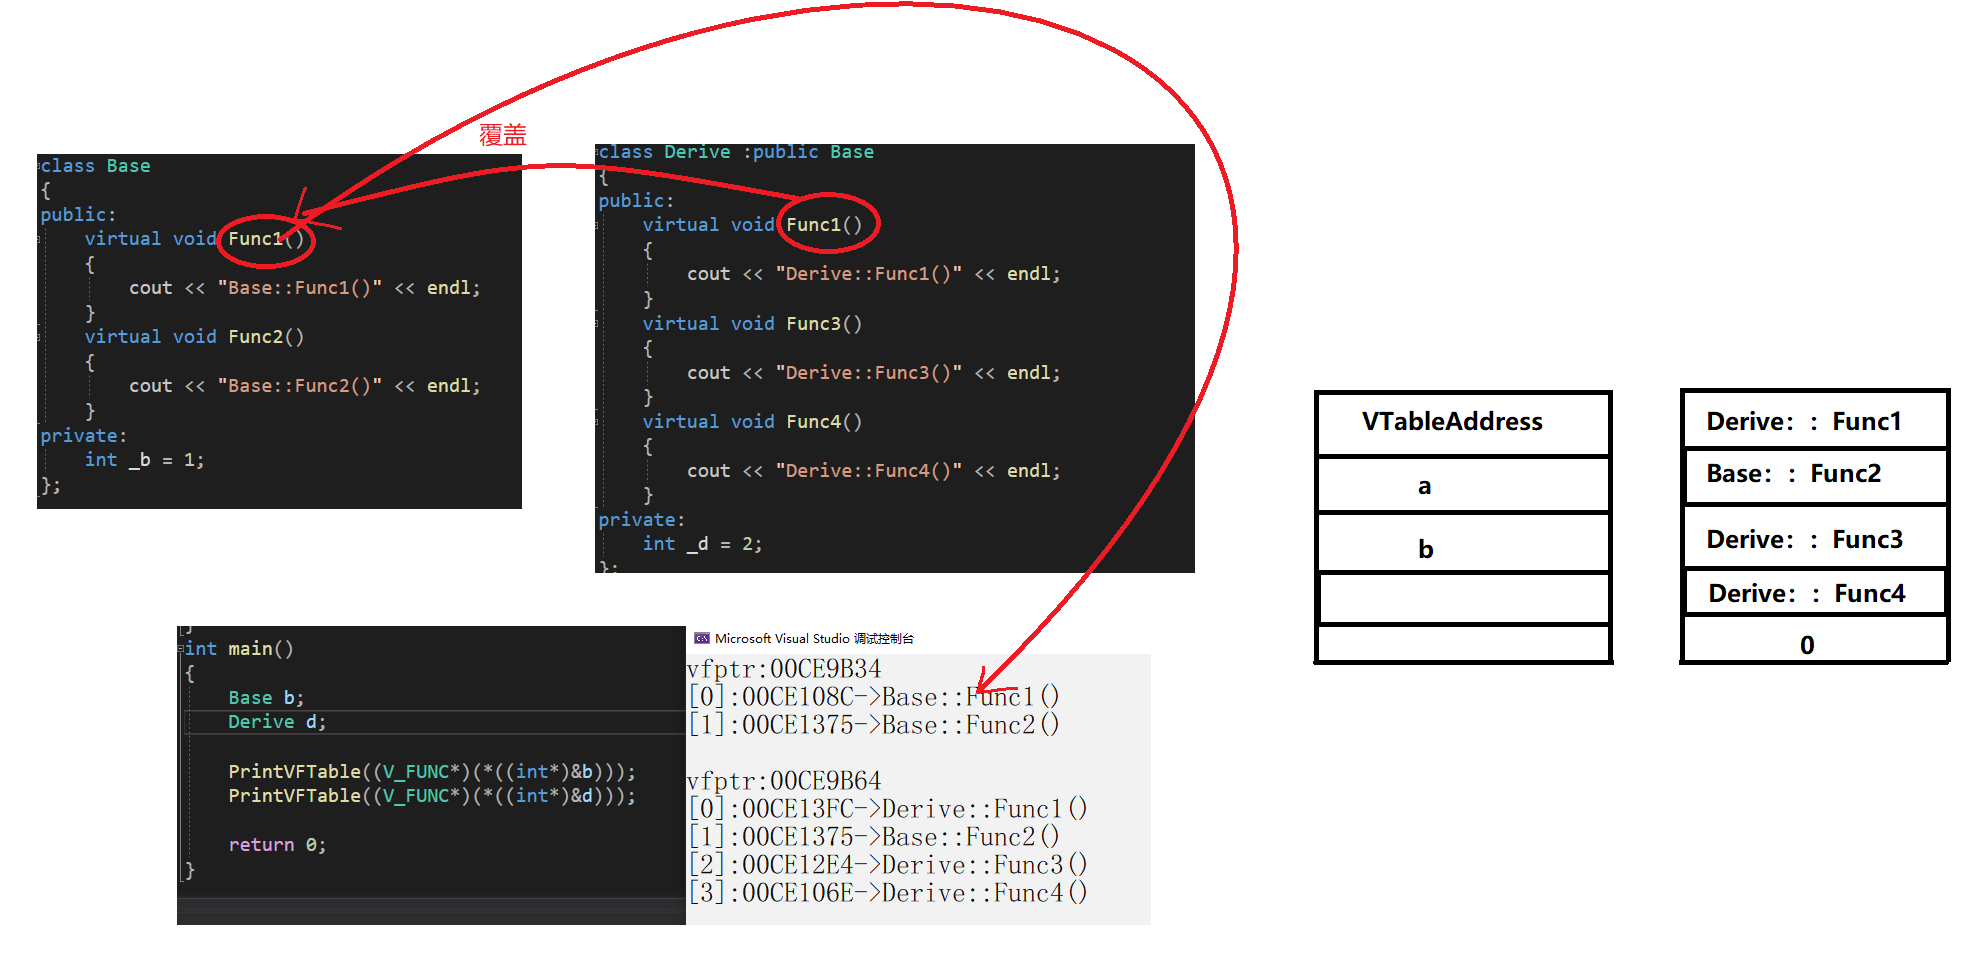Click the PrintVFTable call for &b
The height and width of the screenshot is (977, 1987).
(x=430, y=771)
